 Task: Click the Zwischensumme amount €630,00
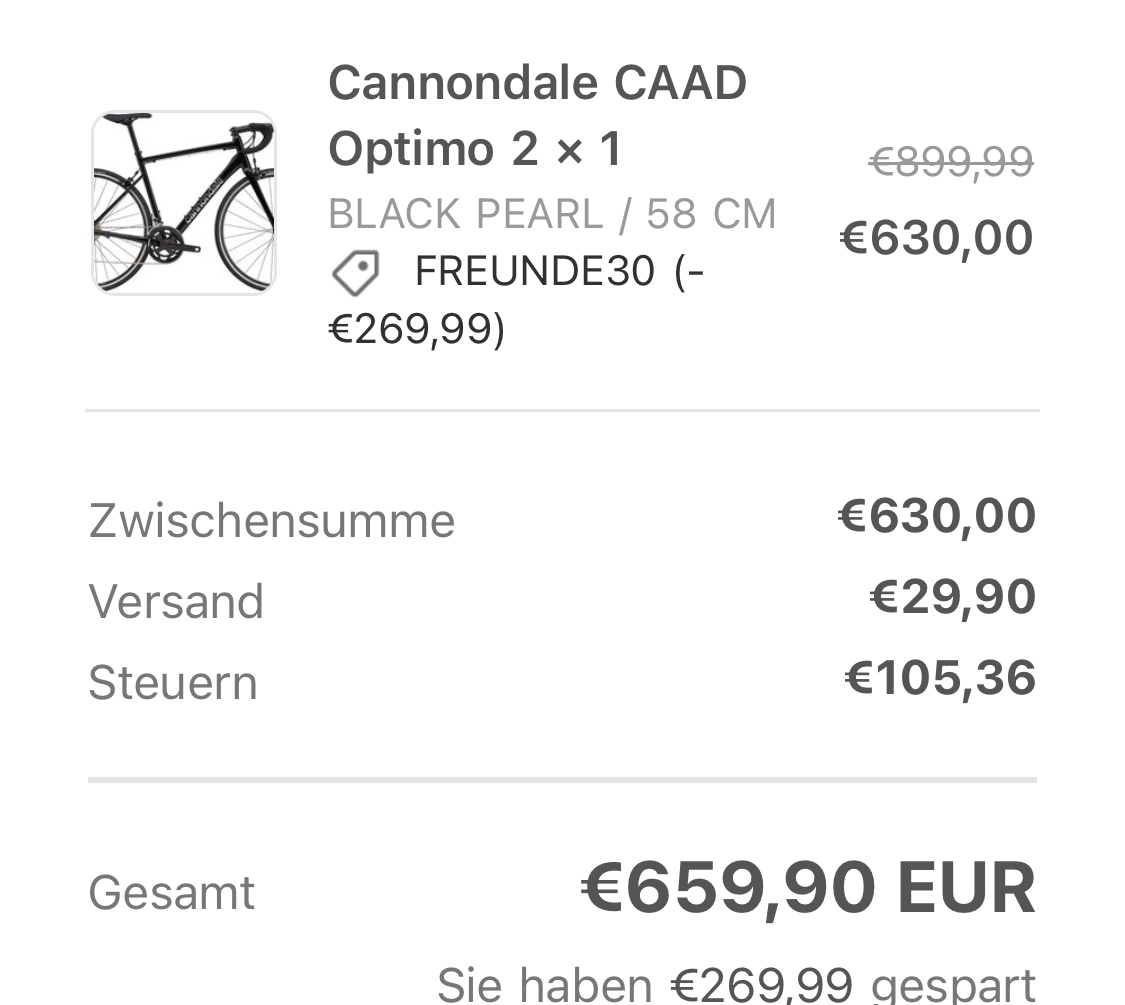pos(936,516)
